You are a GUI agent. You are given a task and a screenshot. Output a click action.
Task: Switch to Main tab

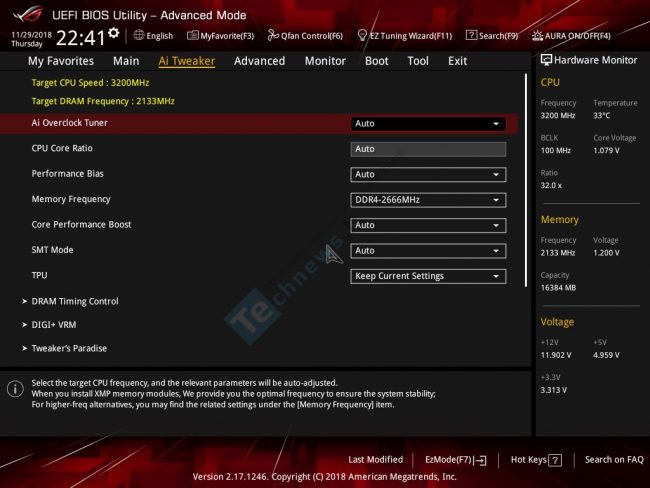click(126, 61)
